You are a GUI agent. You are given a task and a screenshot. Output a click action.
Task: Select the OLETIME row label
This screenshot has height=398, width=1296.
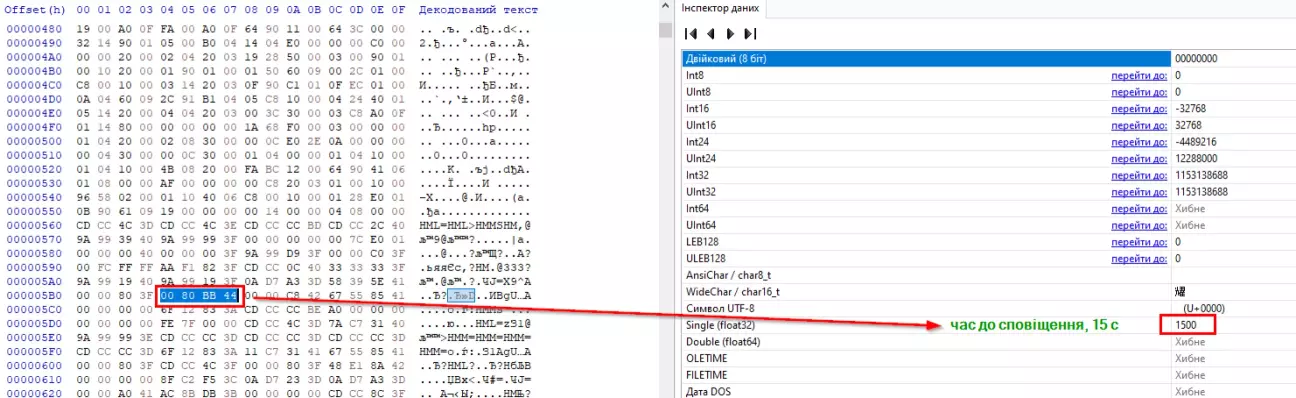(706, 358)
